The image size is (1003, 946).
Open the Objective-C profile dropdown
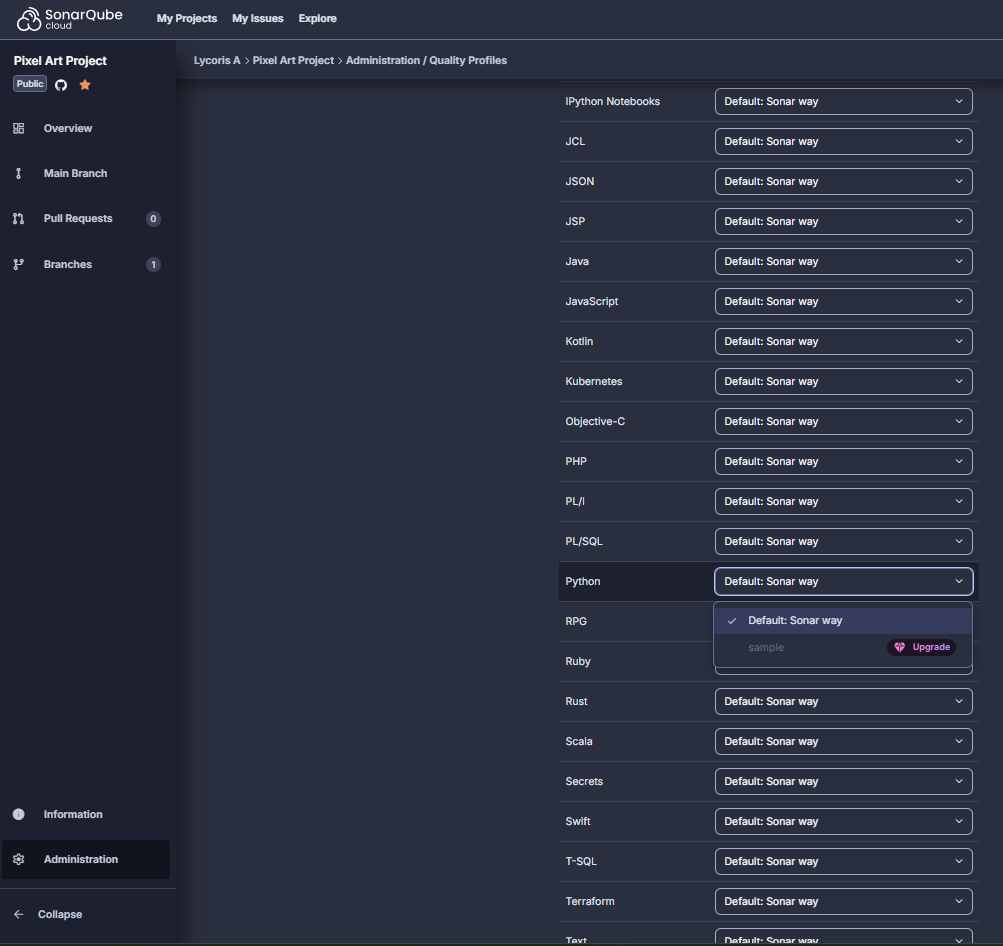[843, 422]
